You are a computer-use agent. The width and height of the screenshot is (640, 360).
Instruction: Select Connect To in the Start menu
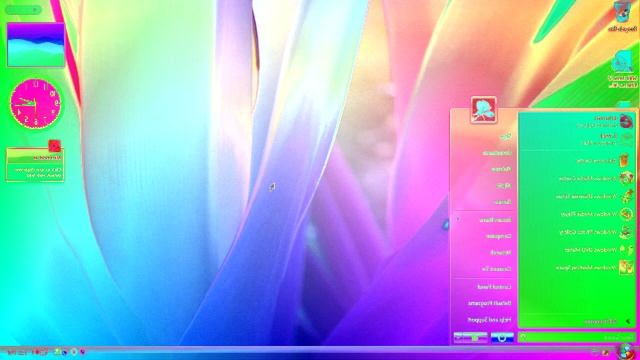[496, 269]
